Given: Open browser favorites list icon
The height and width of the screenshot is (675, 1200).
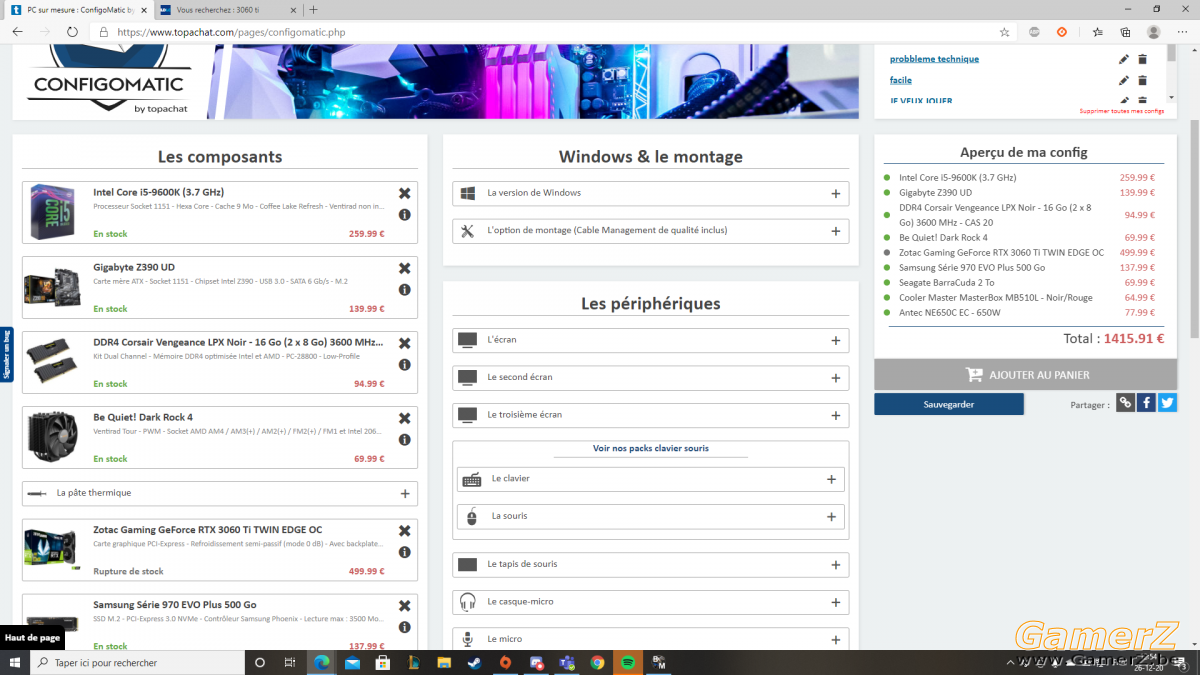Looking at the screenshot, I should [x=1097, y=32].
